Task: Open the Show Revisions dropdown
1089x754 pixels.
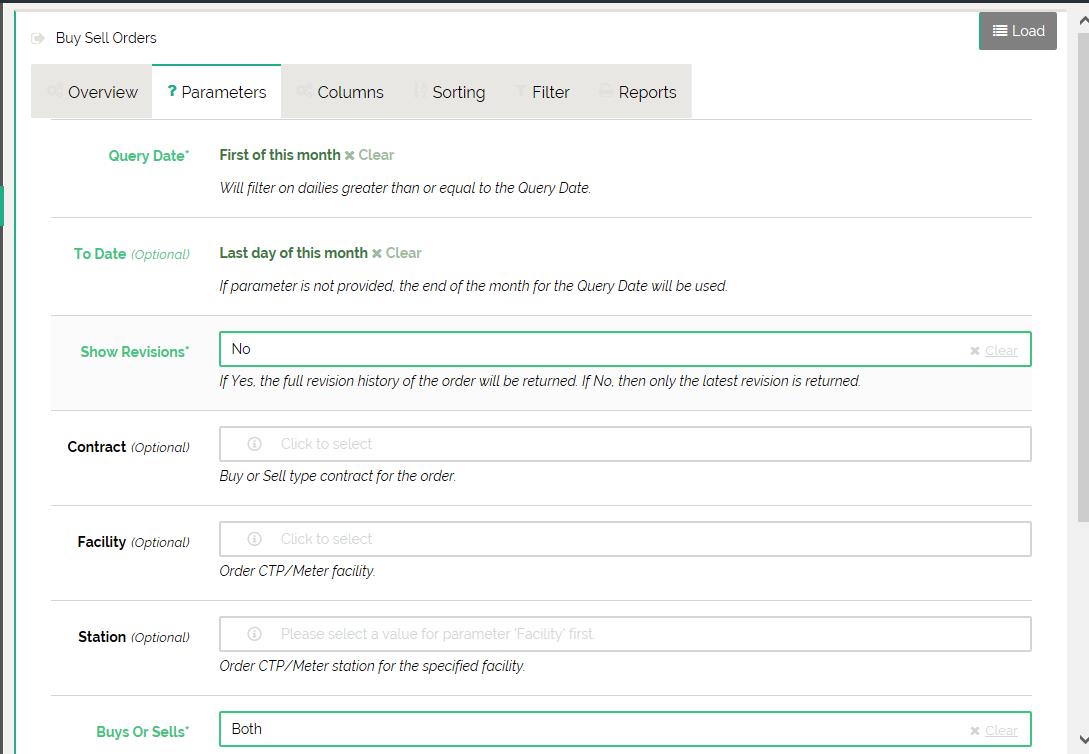Action: click(x=590, y=349)
